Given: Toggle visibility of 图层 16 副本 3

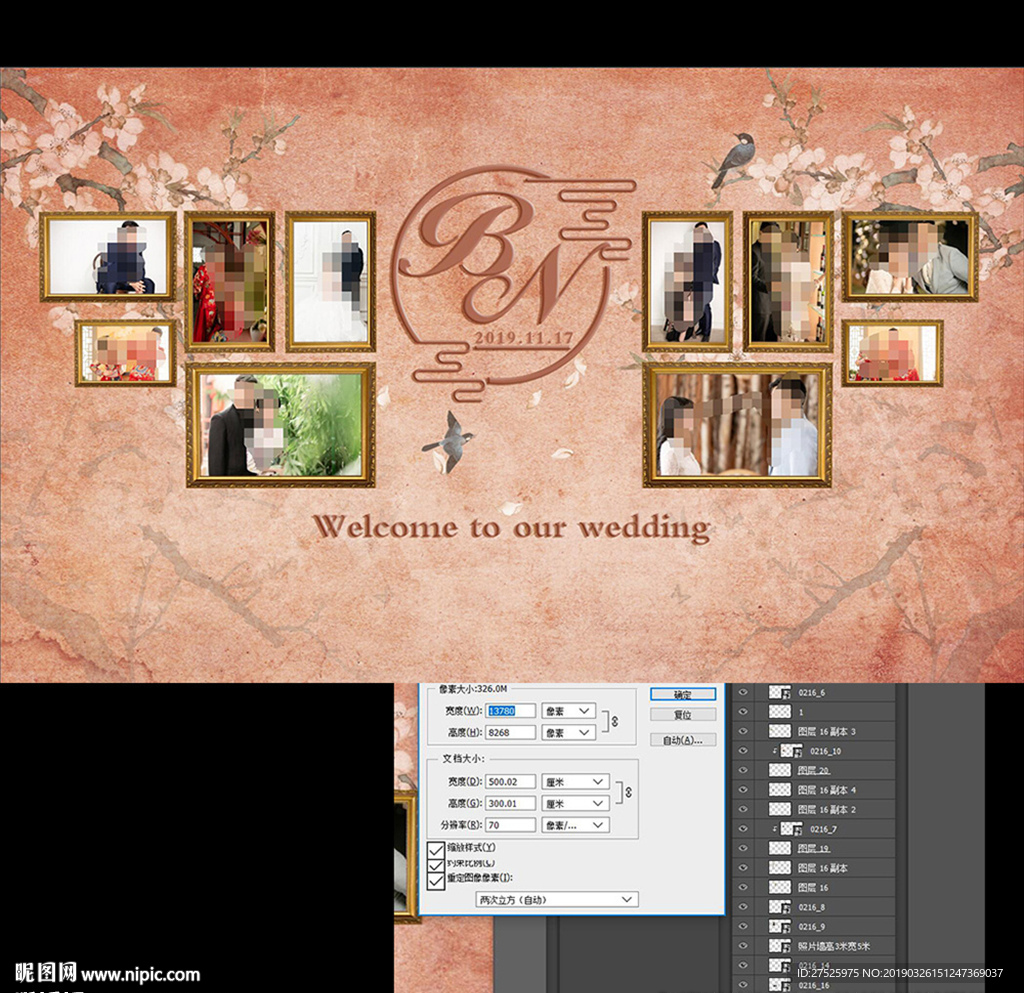Looking at the screenshot, I should coord(743,731).
